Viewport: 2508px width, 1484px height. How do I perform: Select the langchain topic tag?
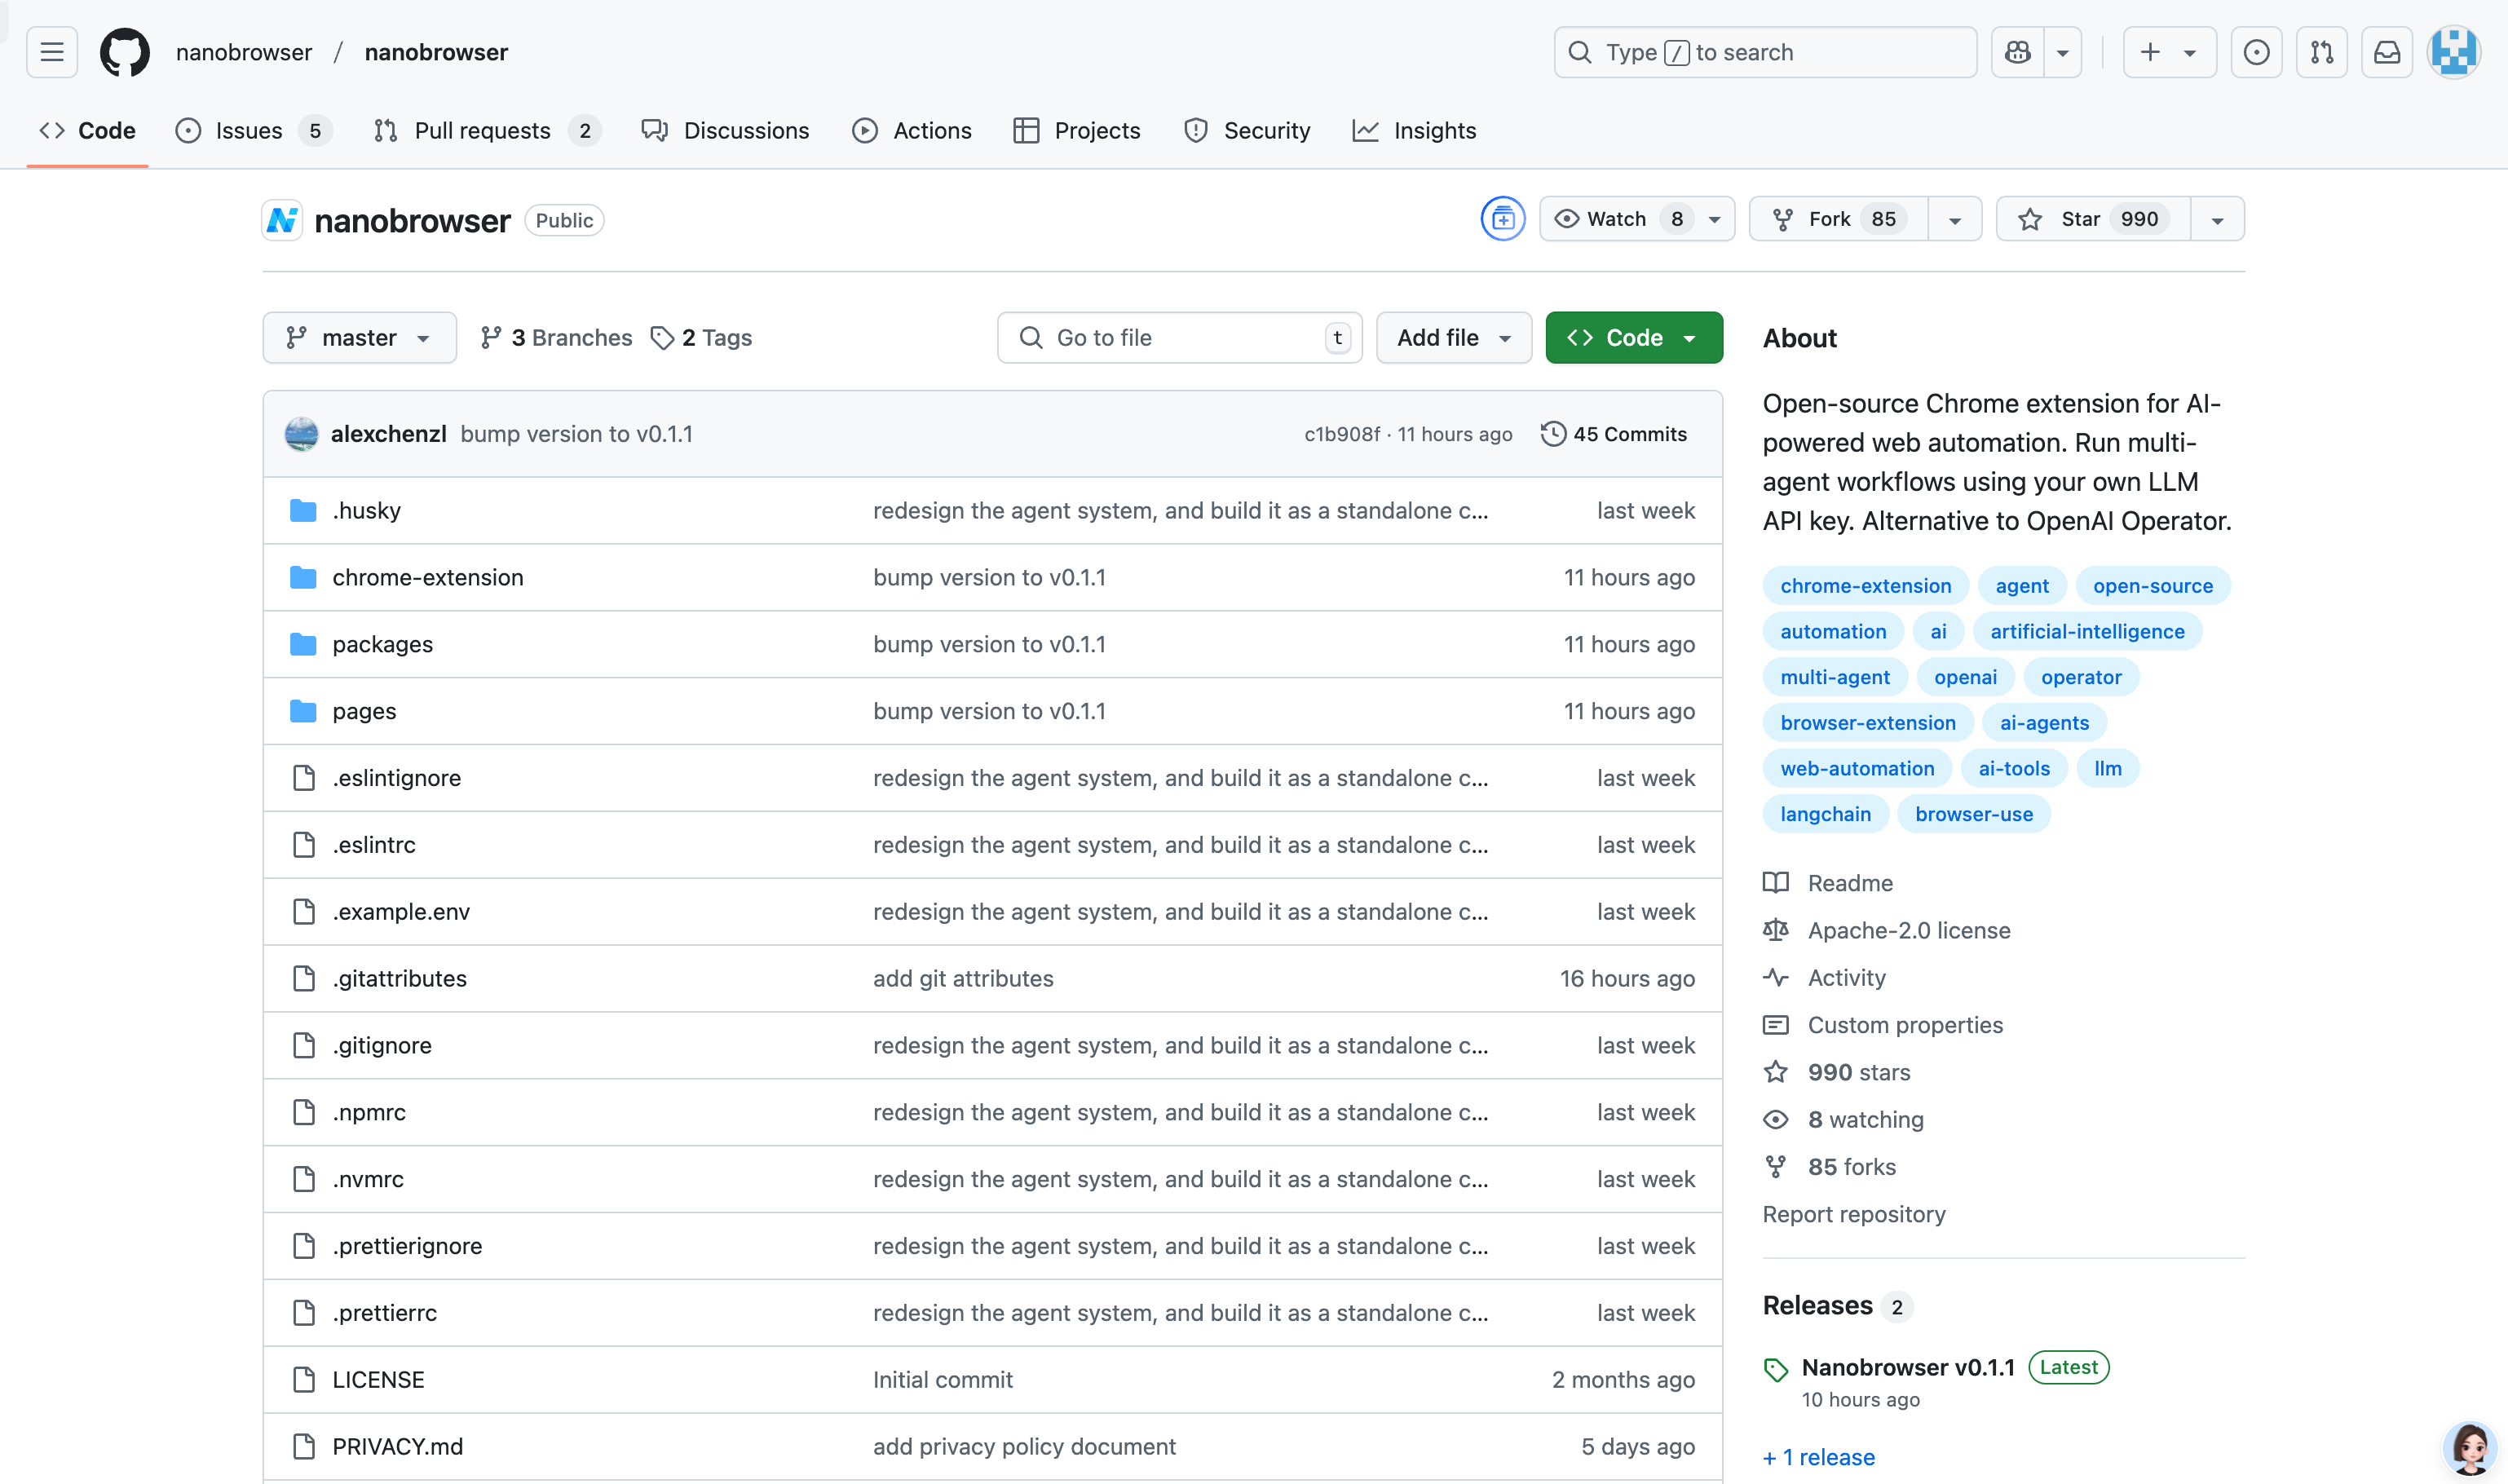(x=1826, y=814)
